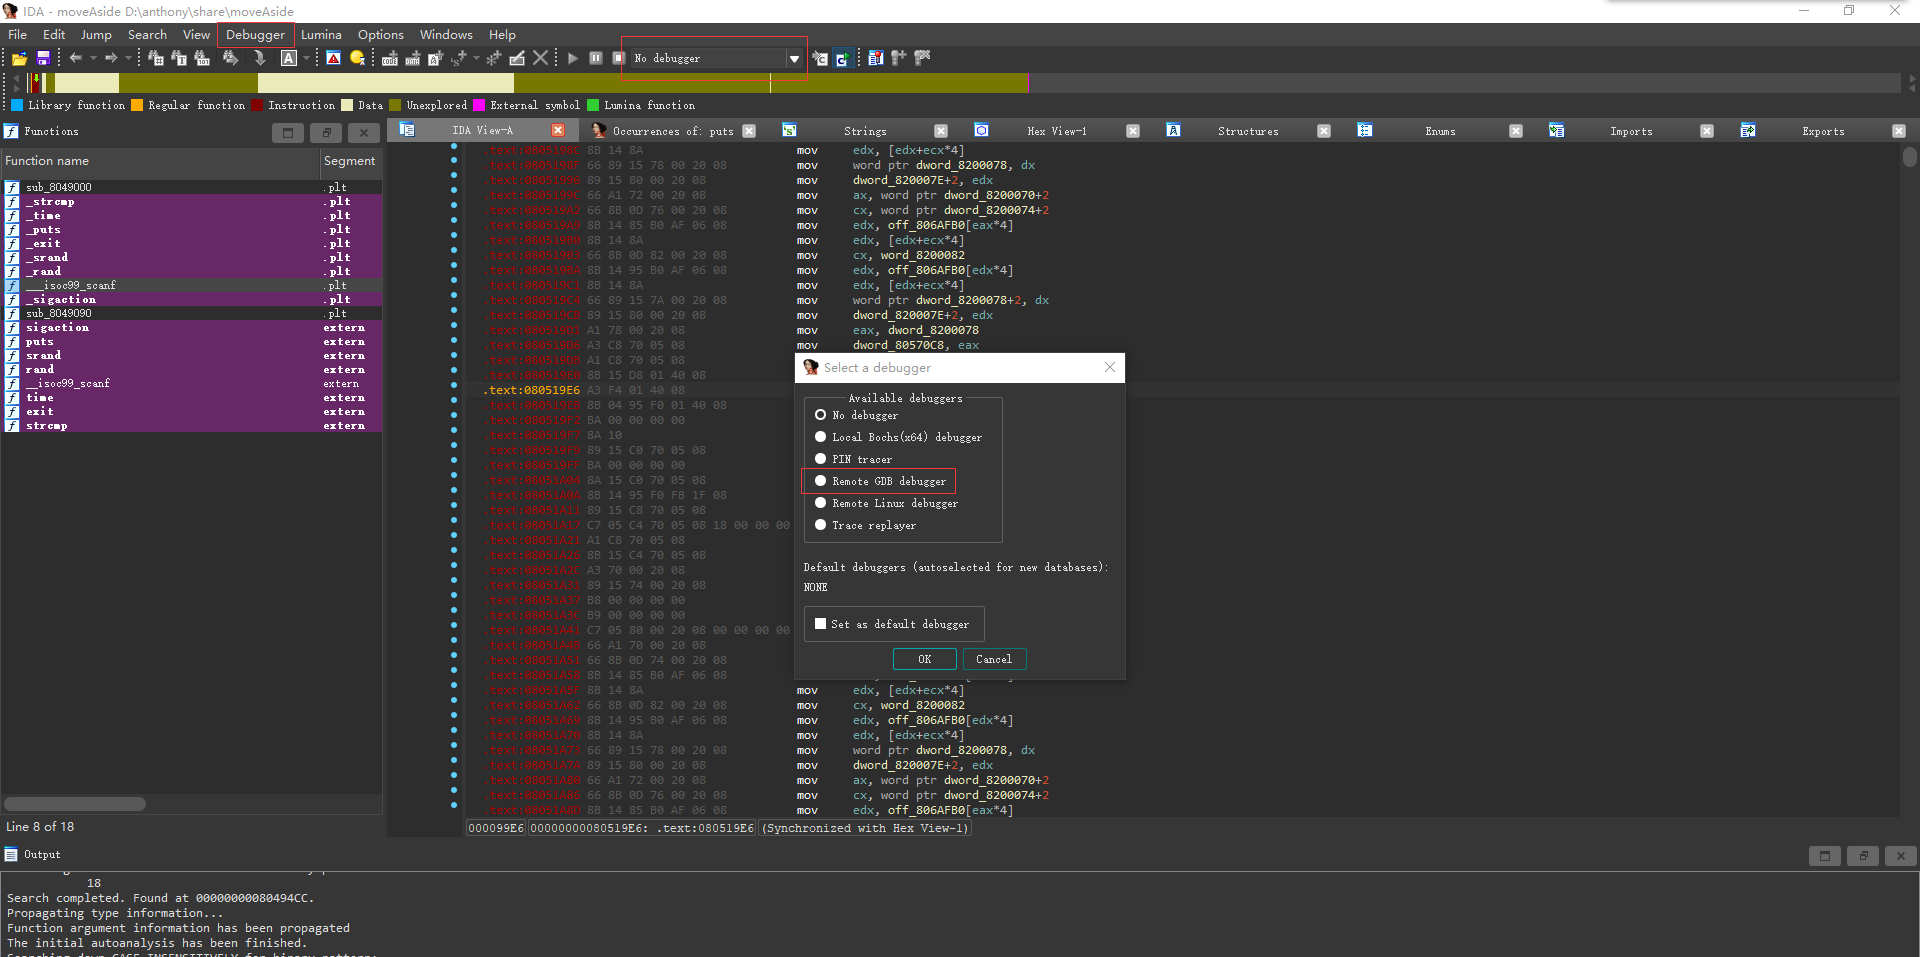Screen dimensions: 1920x957
Task: Click the function icon beside _strcmp
Action: [x=12, y=201]
